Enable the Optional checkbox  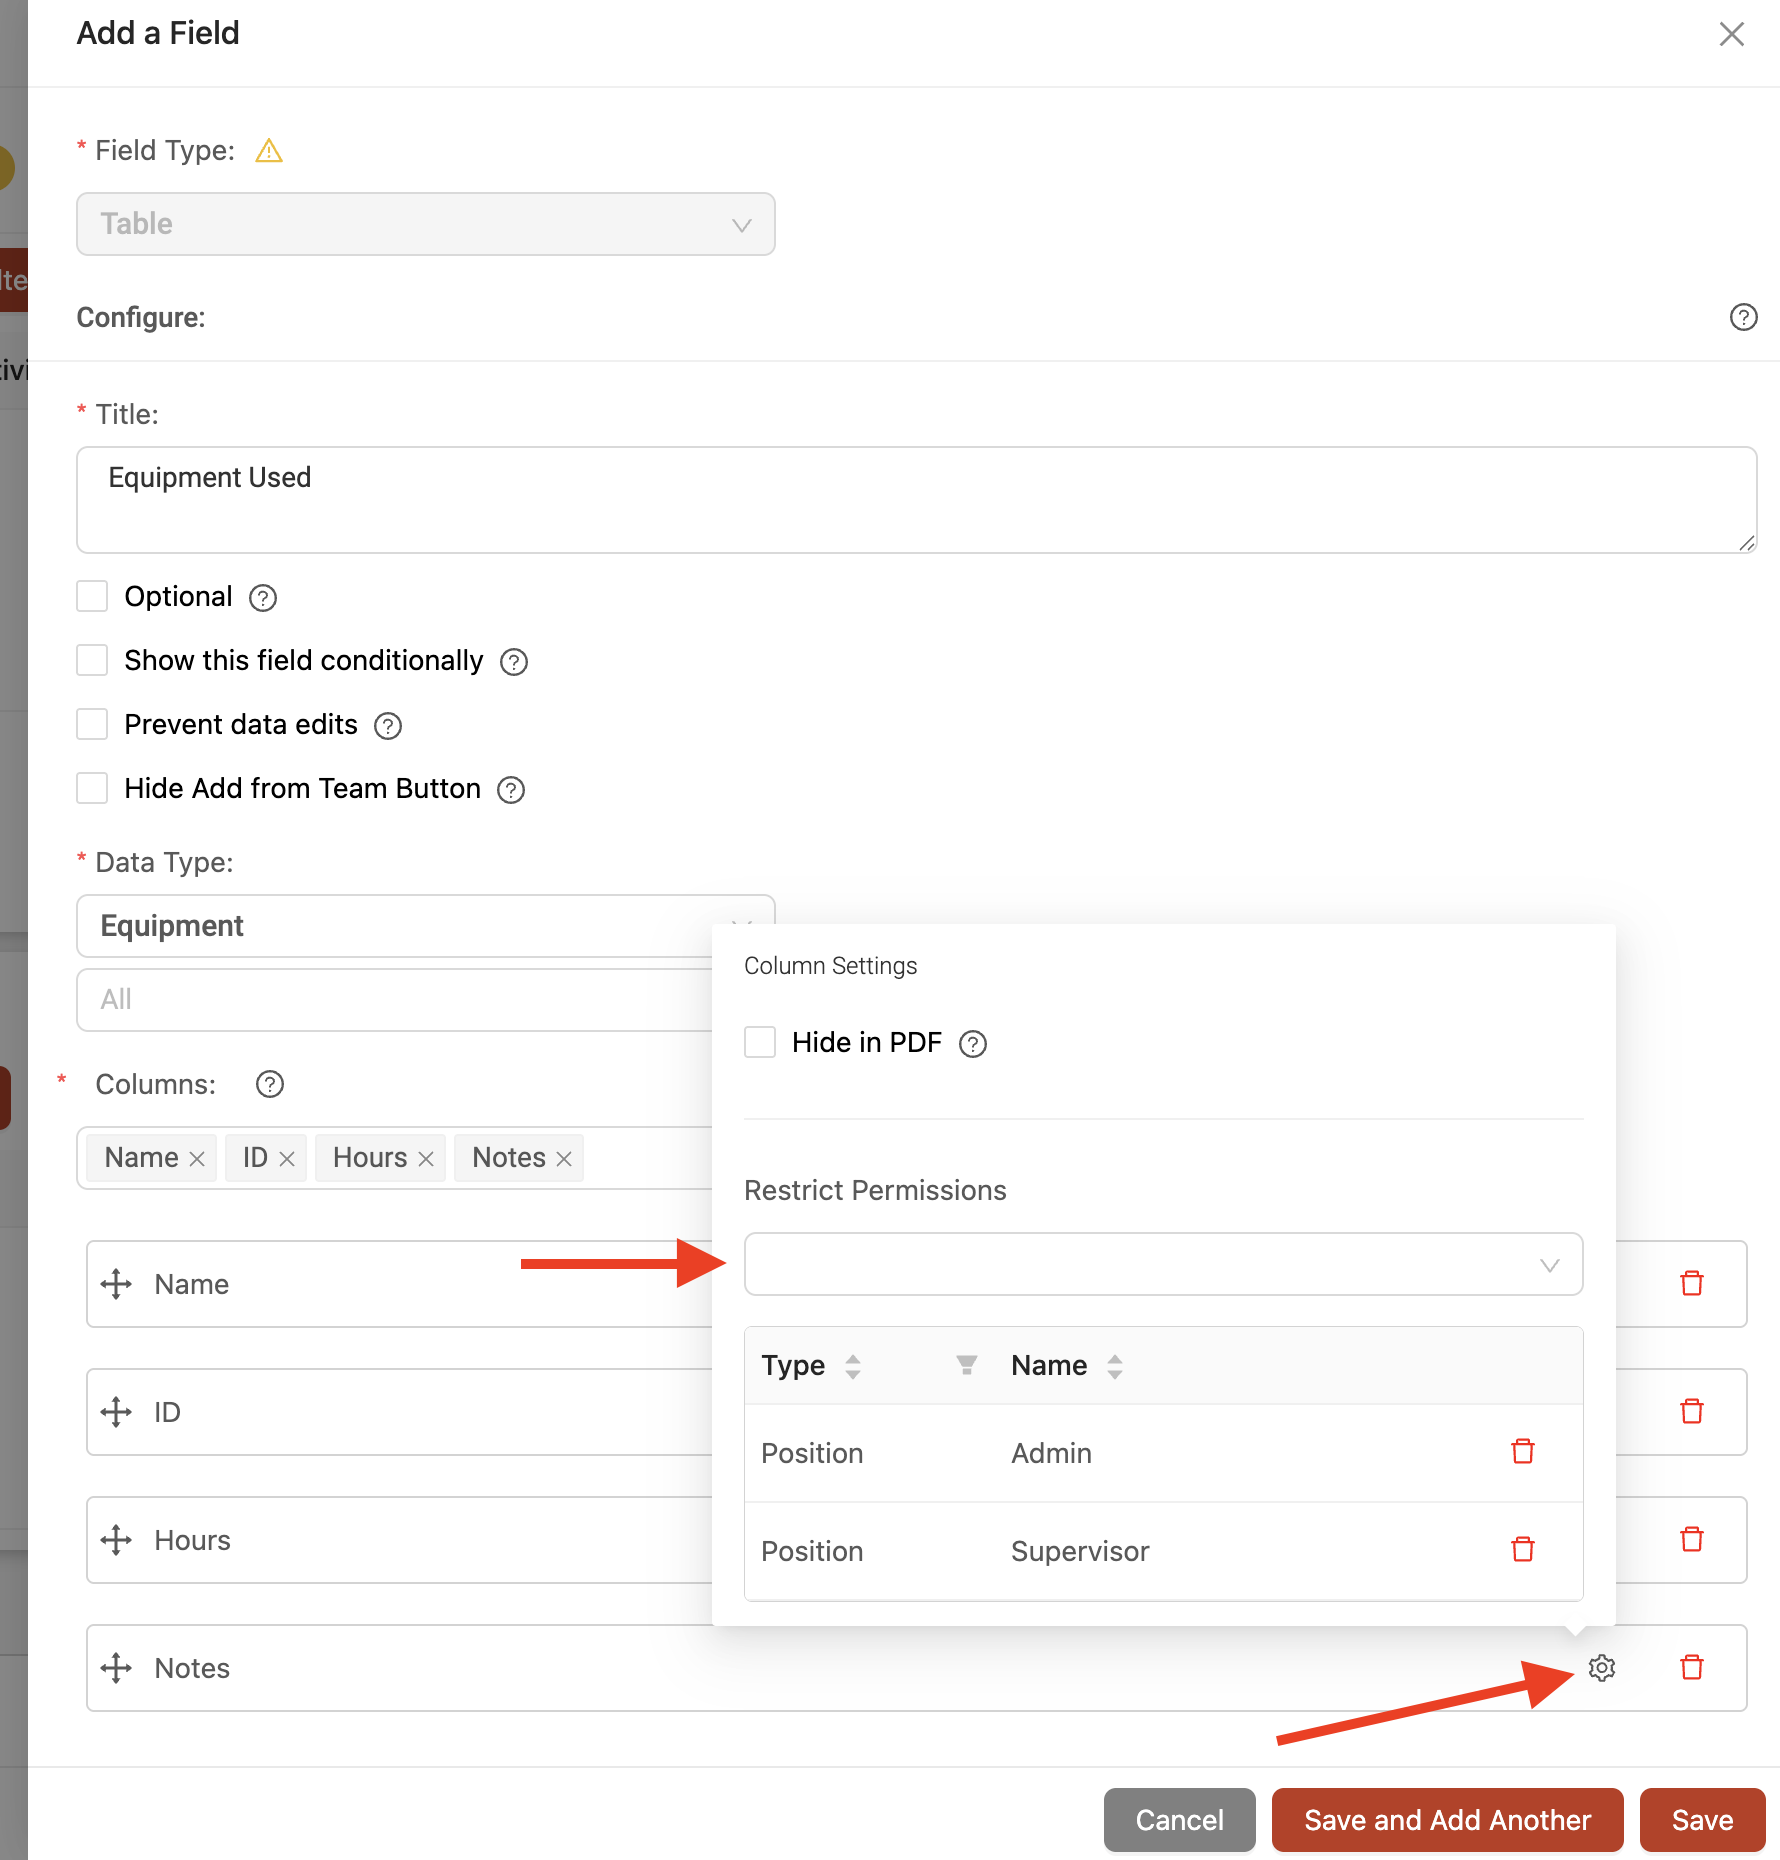coord(92,596)
